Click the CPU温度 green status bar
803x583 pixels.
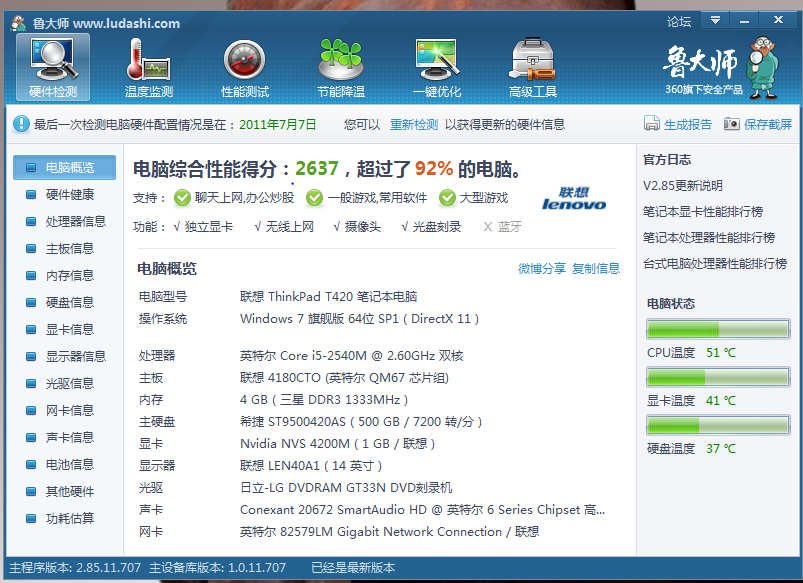tap(718, 329)
